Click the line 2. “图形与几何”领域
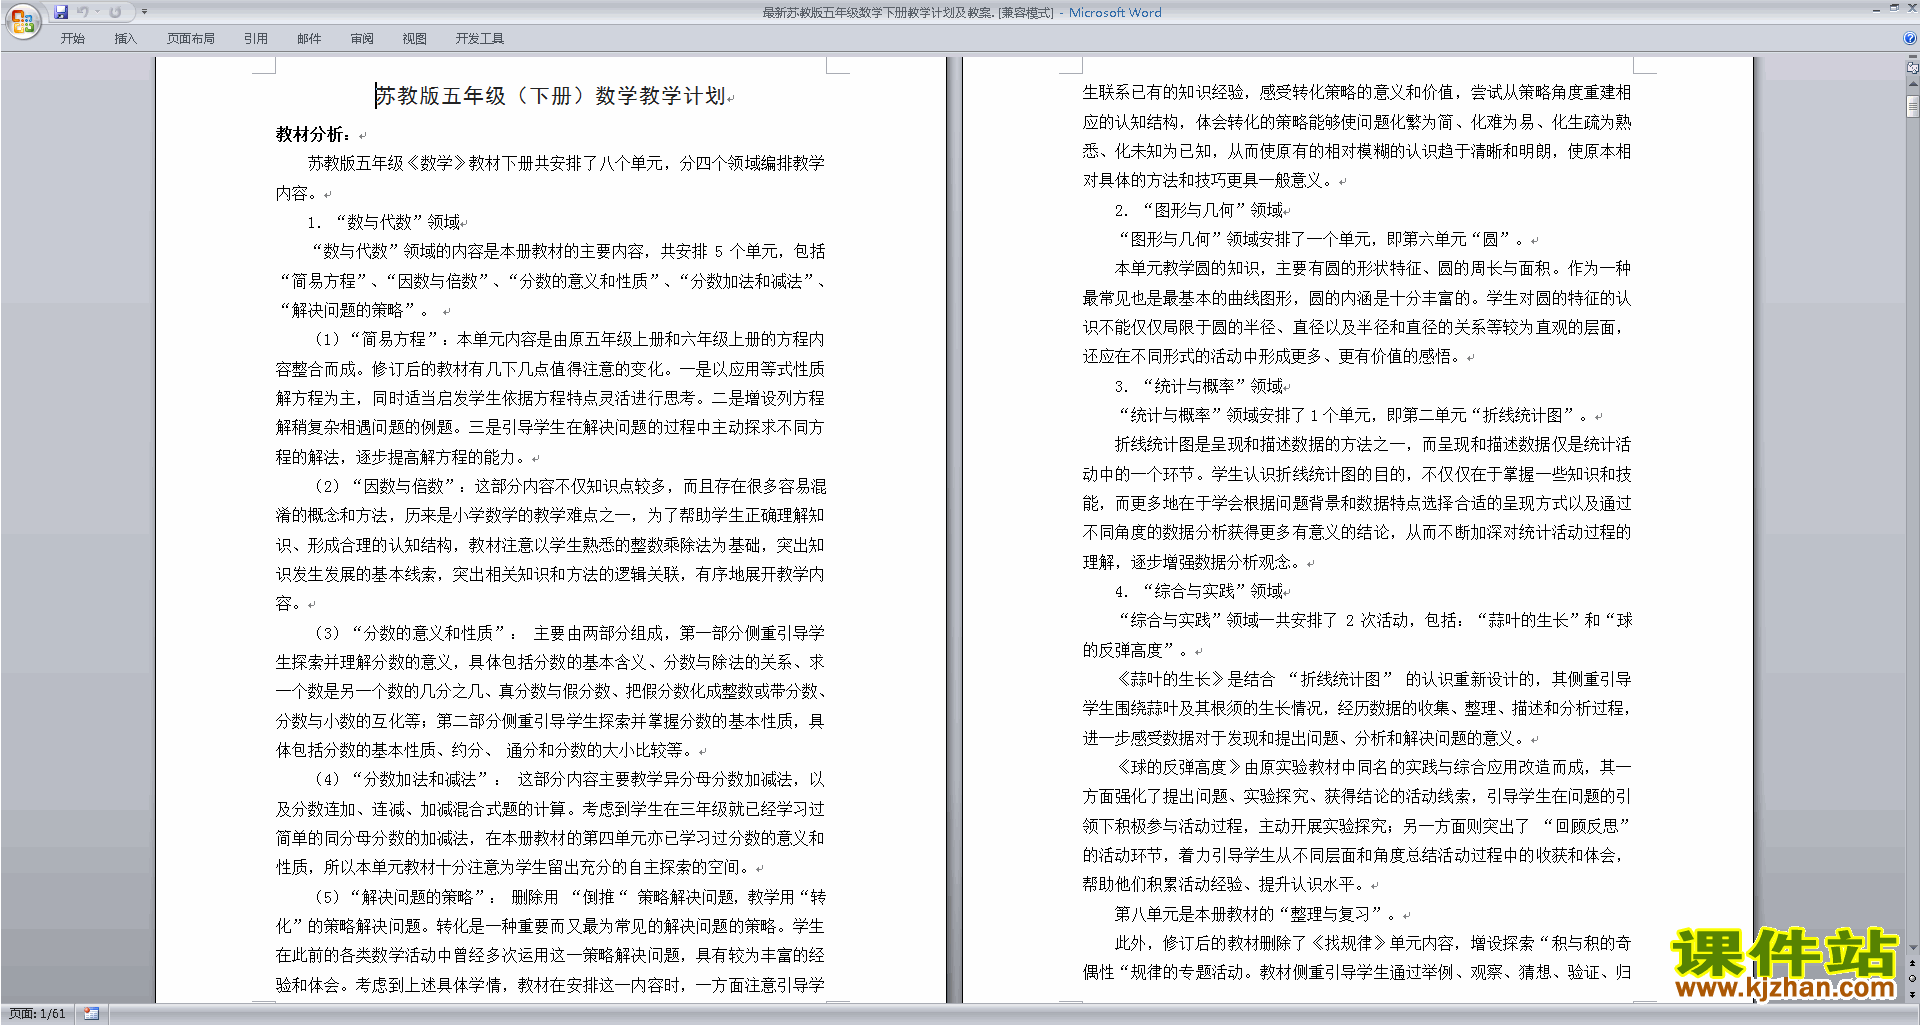This screenshot has height=1025, width=1920. point(1198,210)
